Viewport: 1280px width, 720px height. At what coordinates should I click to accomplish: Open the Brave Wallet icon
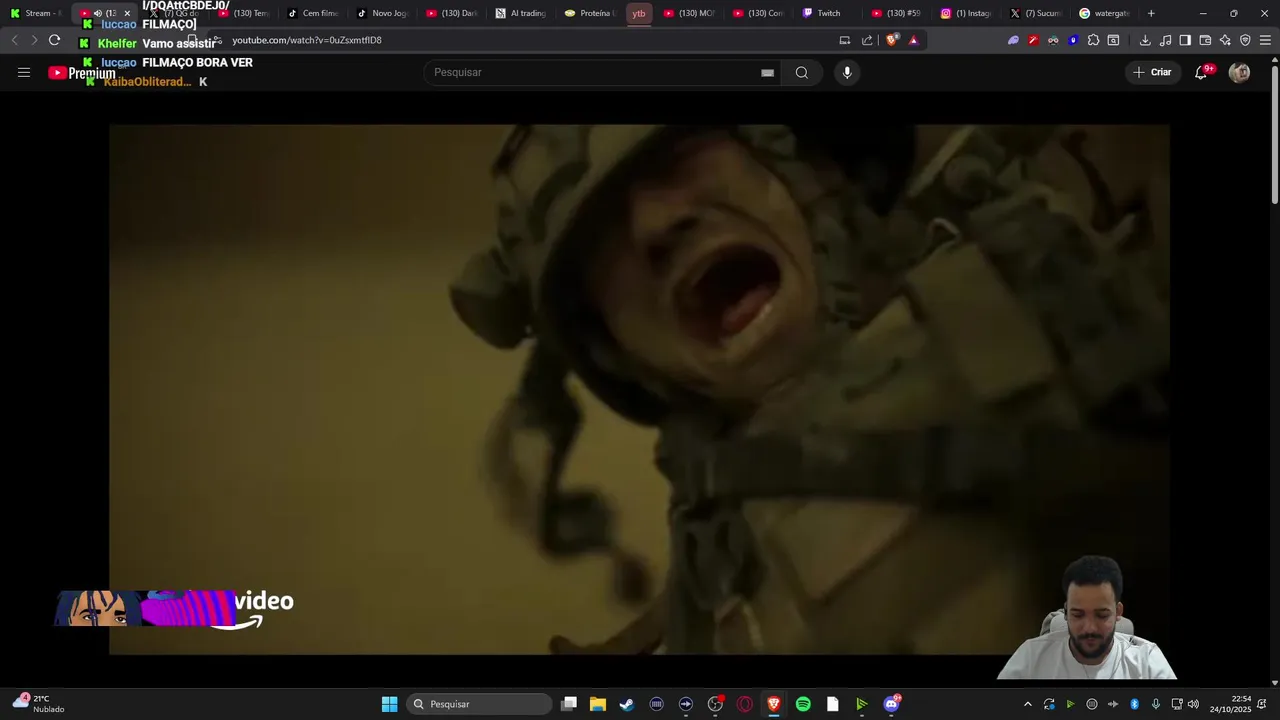(1205, 40)
